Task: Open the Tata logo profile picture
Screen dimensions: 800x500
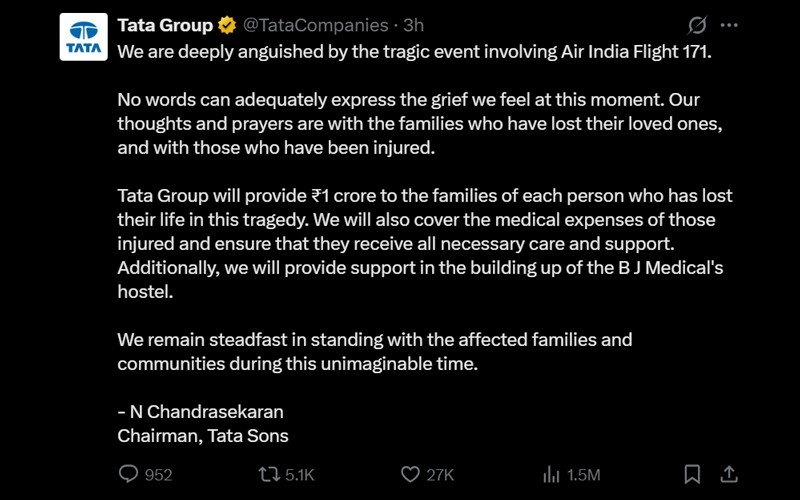Action: (84, 37)
